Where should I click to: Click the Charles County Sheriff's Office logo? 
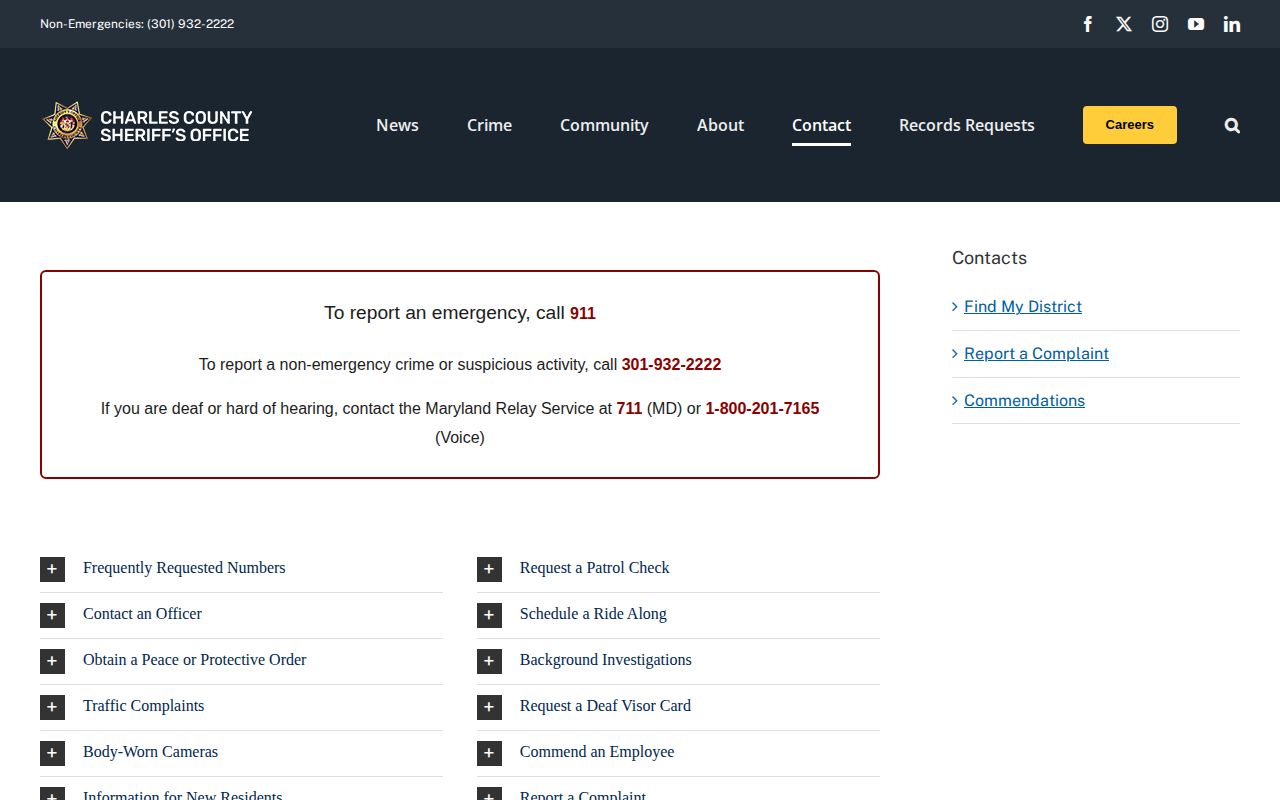(147, 125)
